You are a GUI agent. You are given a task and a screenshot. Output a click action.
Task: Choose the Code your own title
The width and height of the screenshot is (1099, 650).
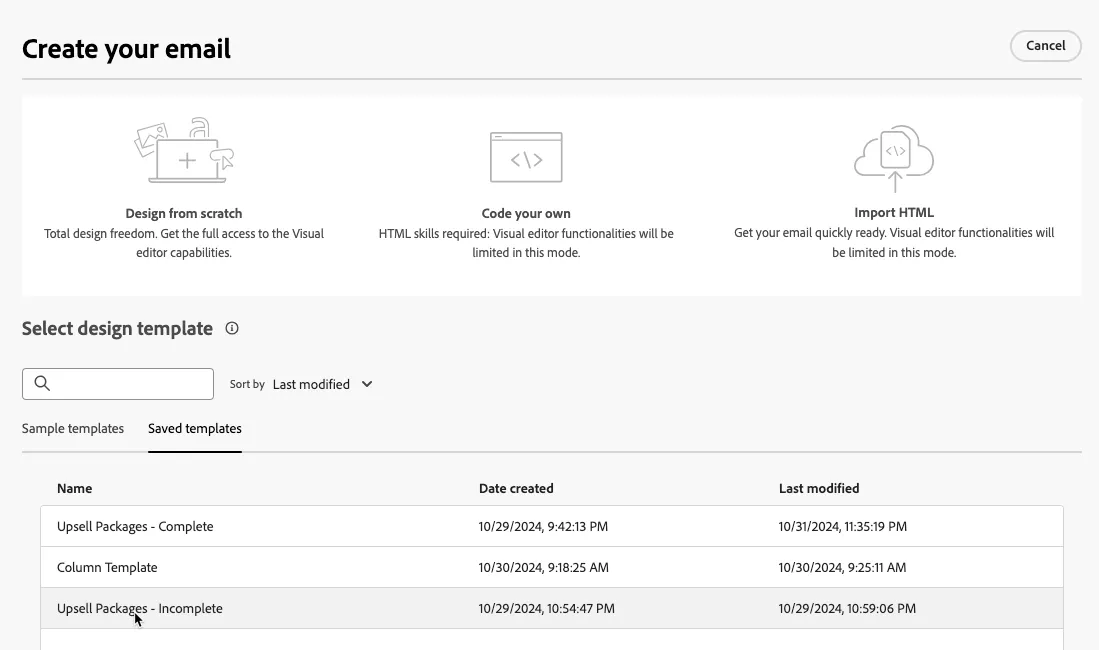pyautogui.click(x=526, y=213)
